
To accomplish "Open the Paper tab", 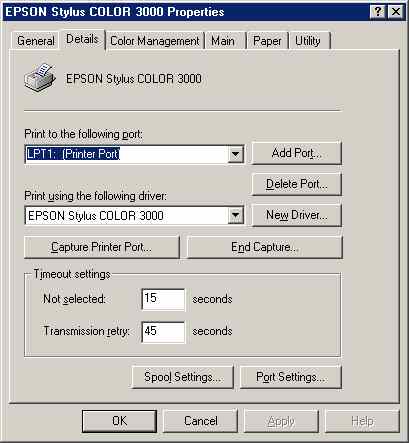I will tap(267, 41).
